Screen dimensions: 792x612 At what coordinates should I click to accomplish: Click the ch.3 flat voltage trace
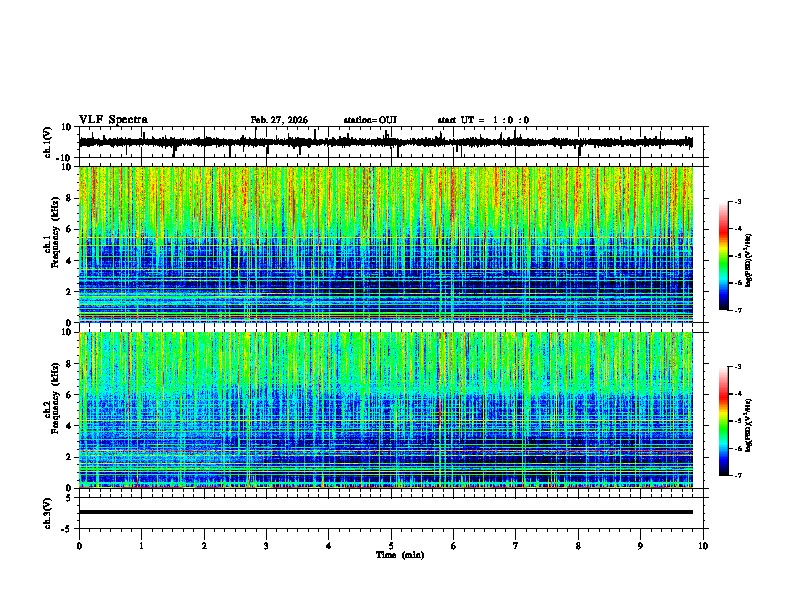click(x=386, y=512)
